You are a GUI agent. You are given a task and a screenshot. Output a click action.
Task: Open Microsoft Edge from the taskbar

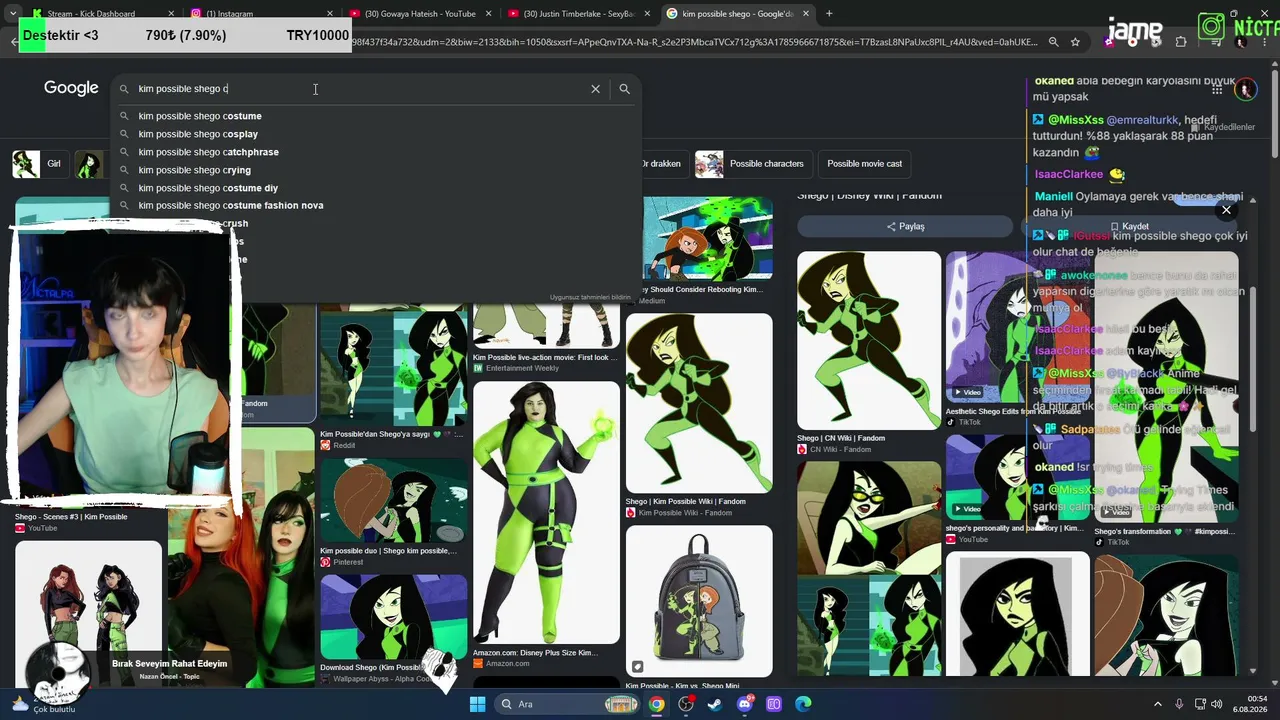click(x=803, y=704)
